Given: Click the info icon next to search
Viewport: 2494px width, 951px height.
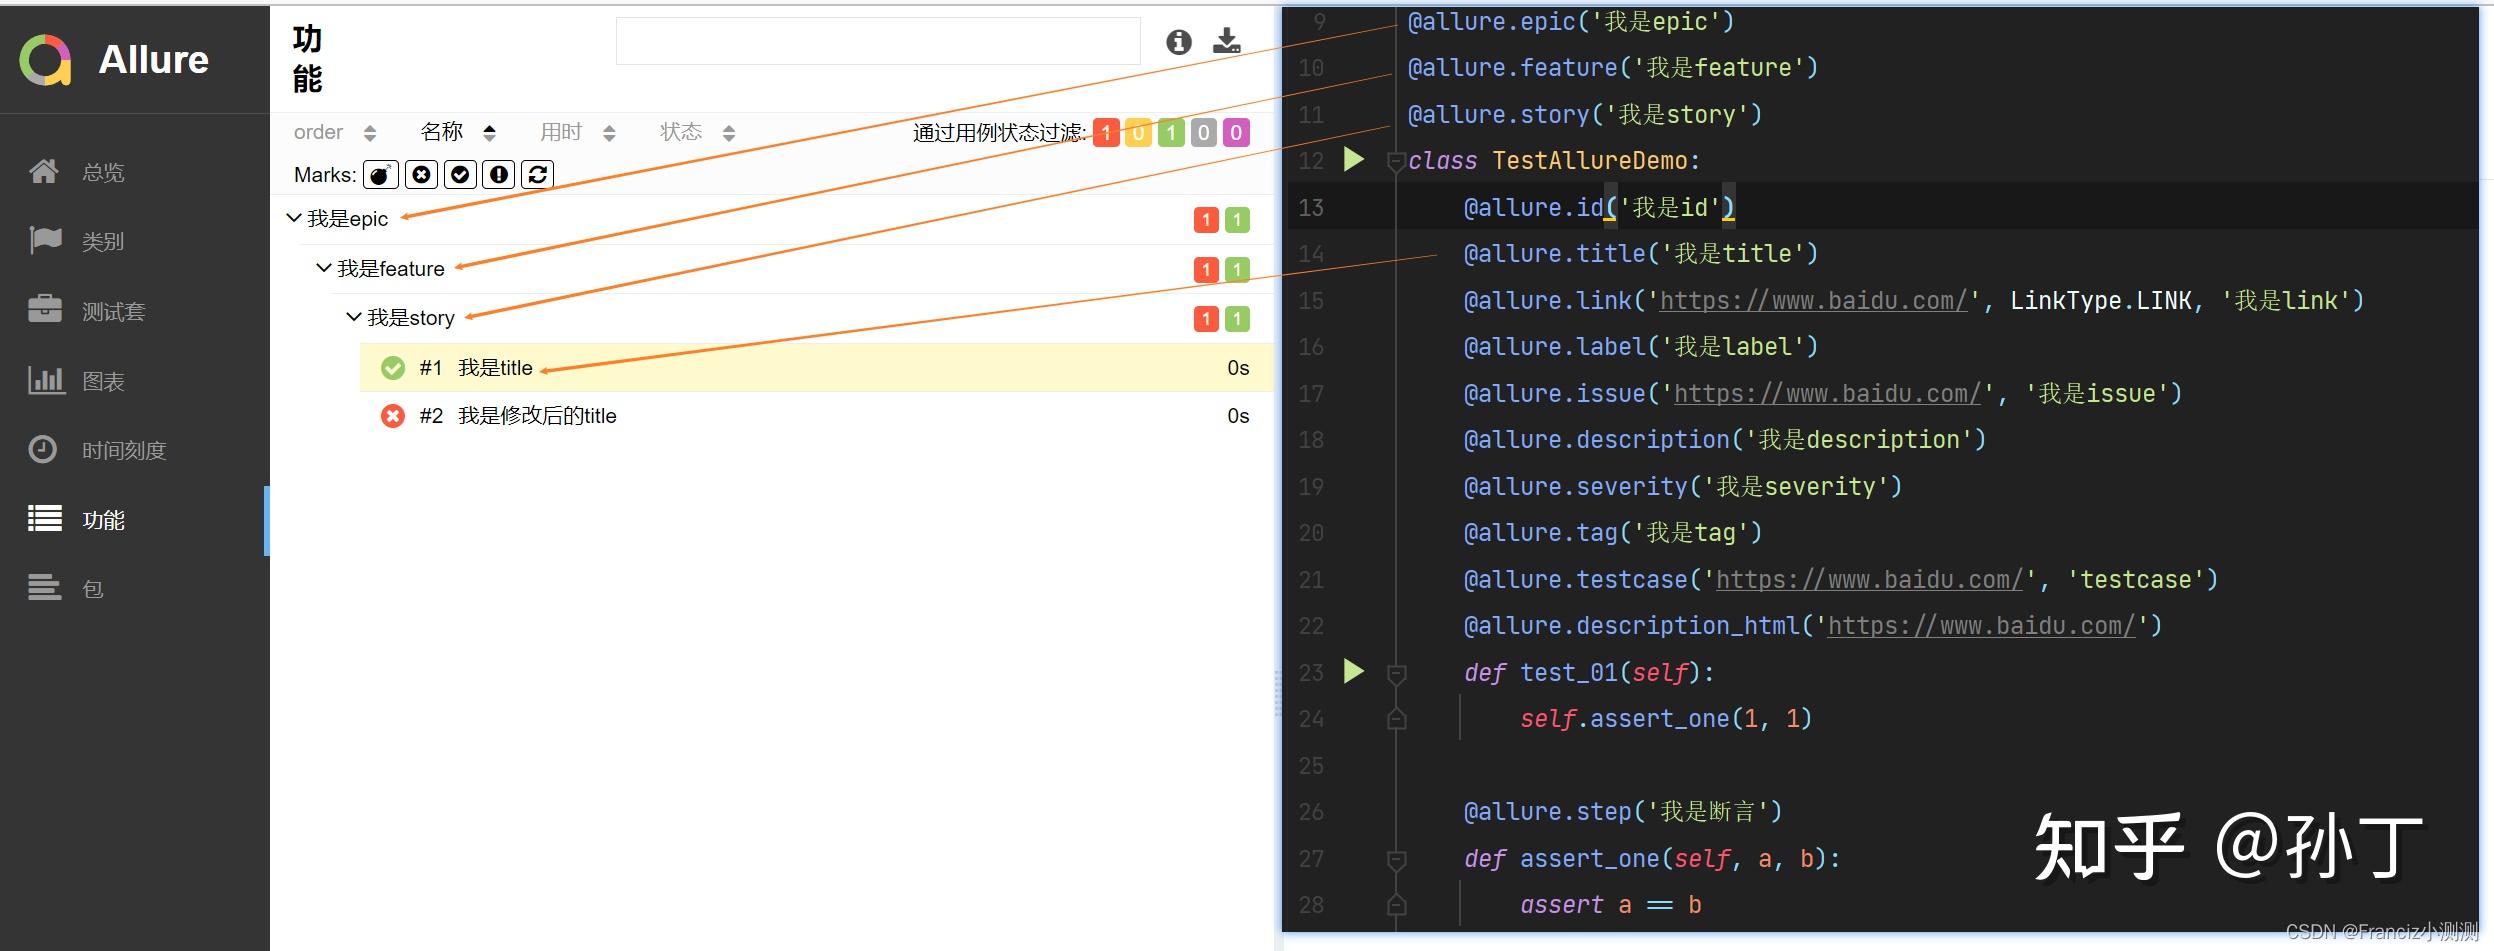Looking at the screenshot, I should (1179, 42).
